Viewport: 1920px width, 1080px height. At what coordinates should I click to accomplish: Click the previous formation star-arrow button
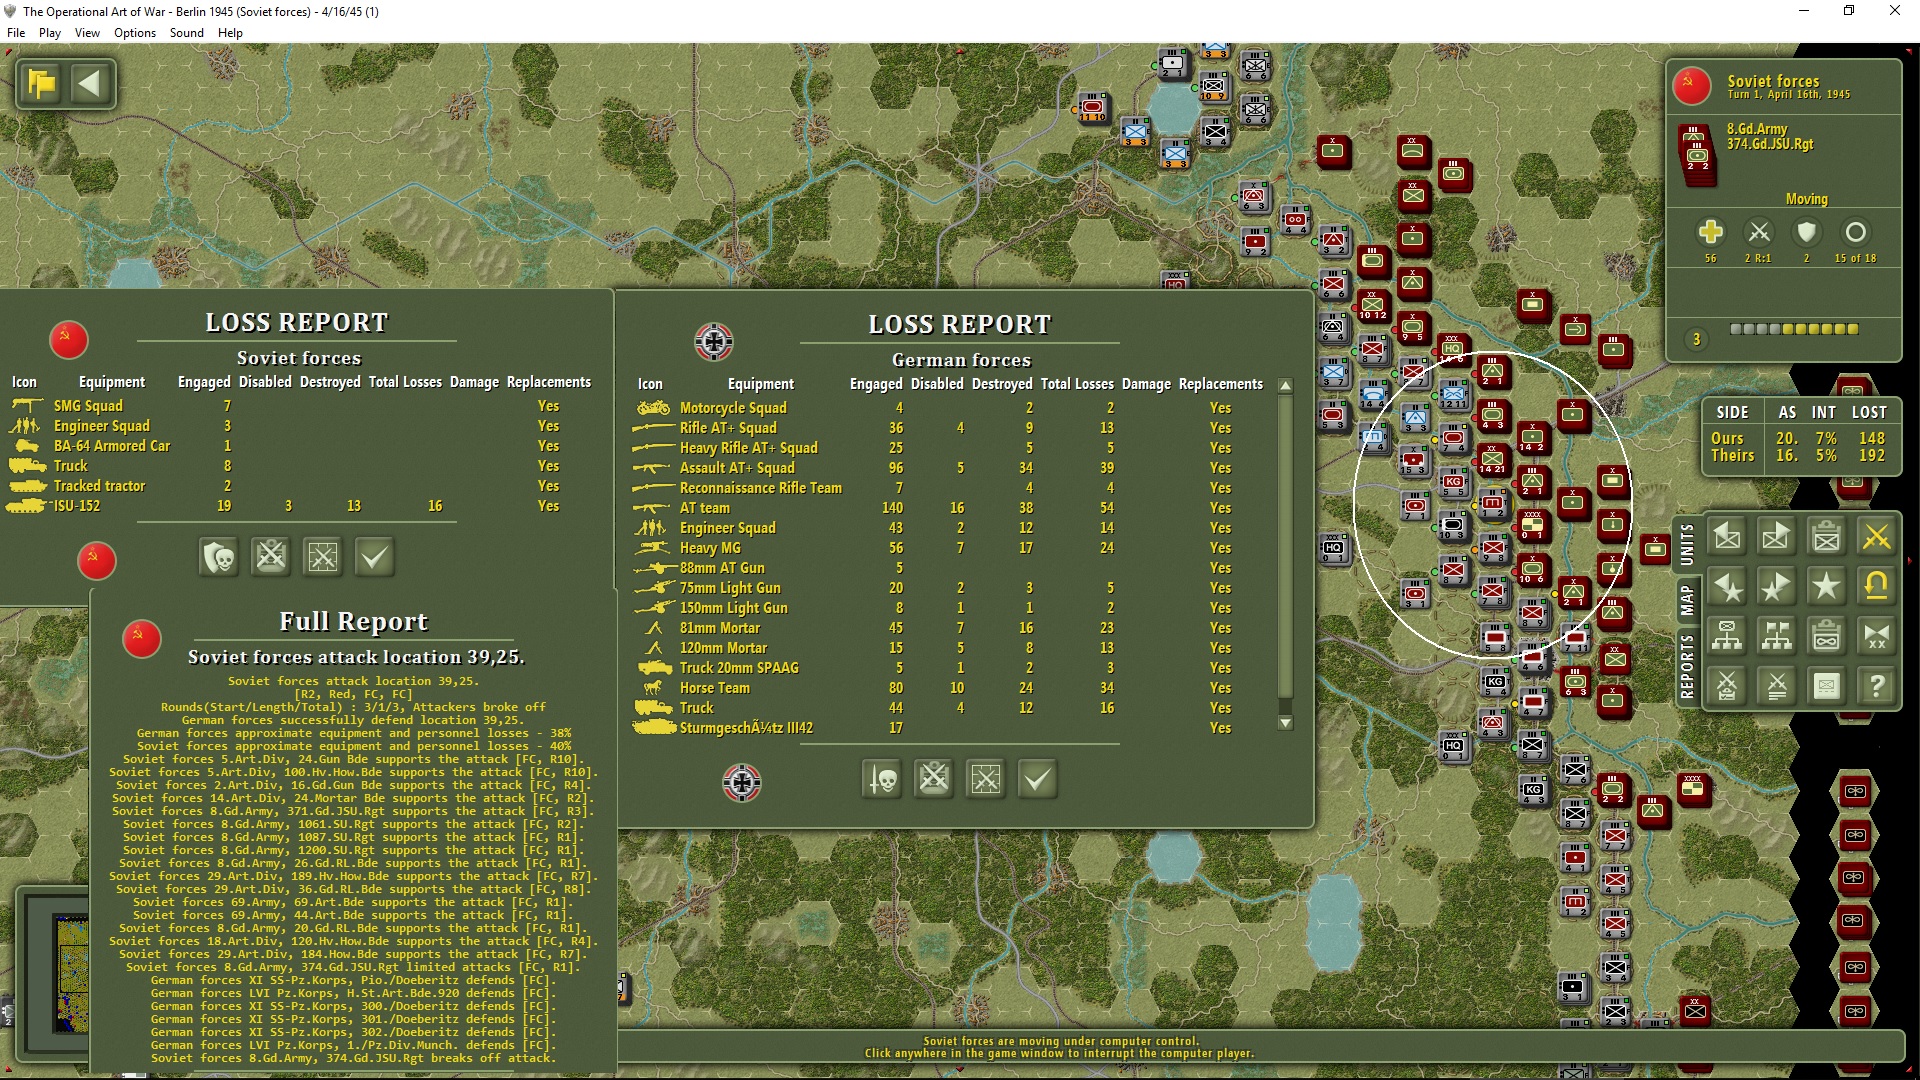point(1727,587)
